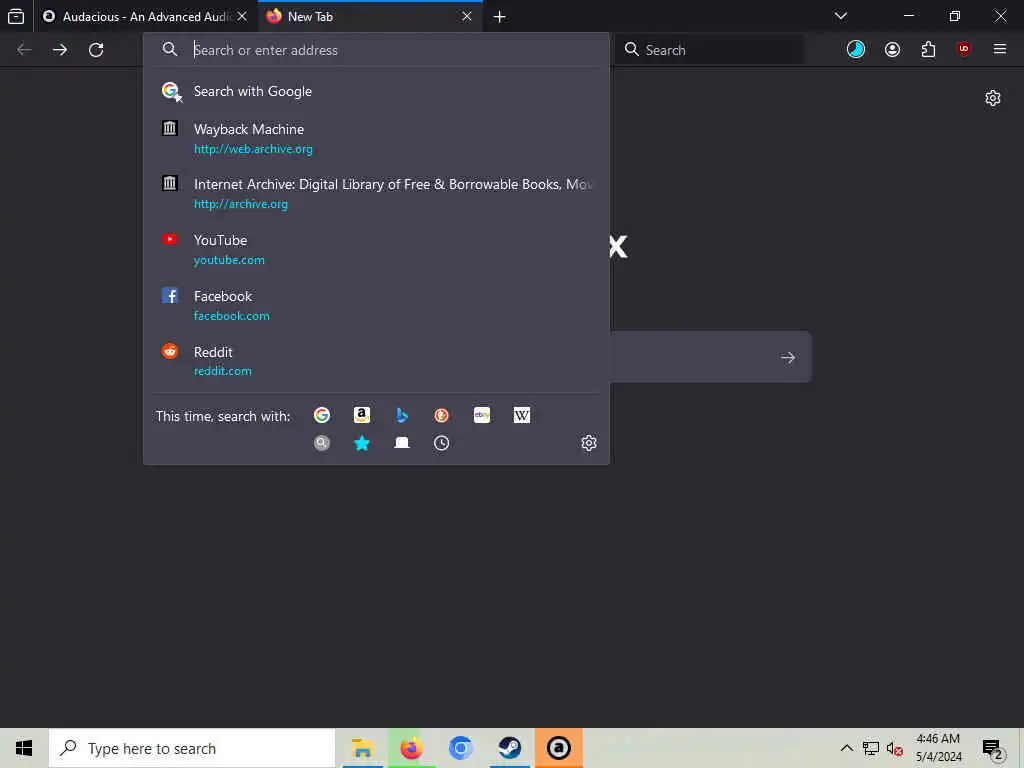
Task: Open YouTube suggestion
Action: tap(377, 249)
